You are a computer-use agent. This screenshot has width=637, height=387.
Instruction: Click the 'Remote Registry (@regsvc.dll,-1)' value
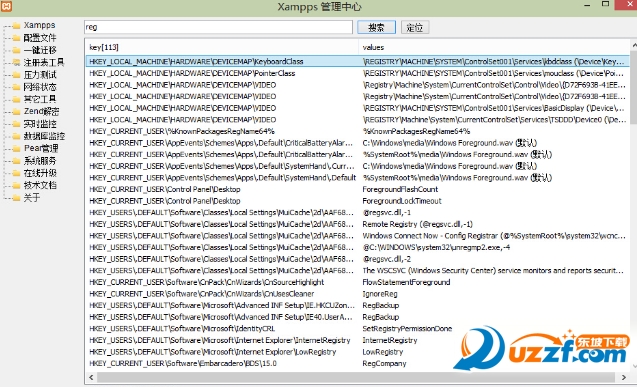tap(417, 224)
